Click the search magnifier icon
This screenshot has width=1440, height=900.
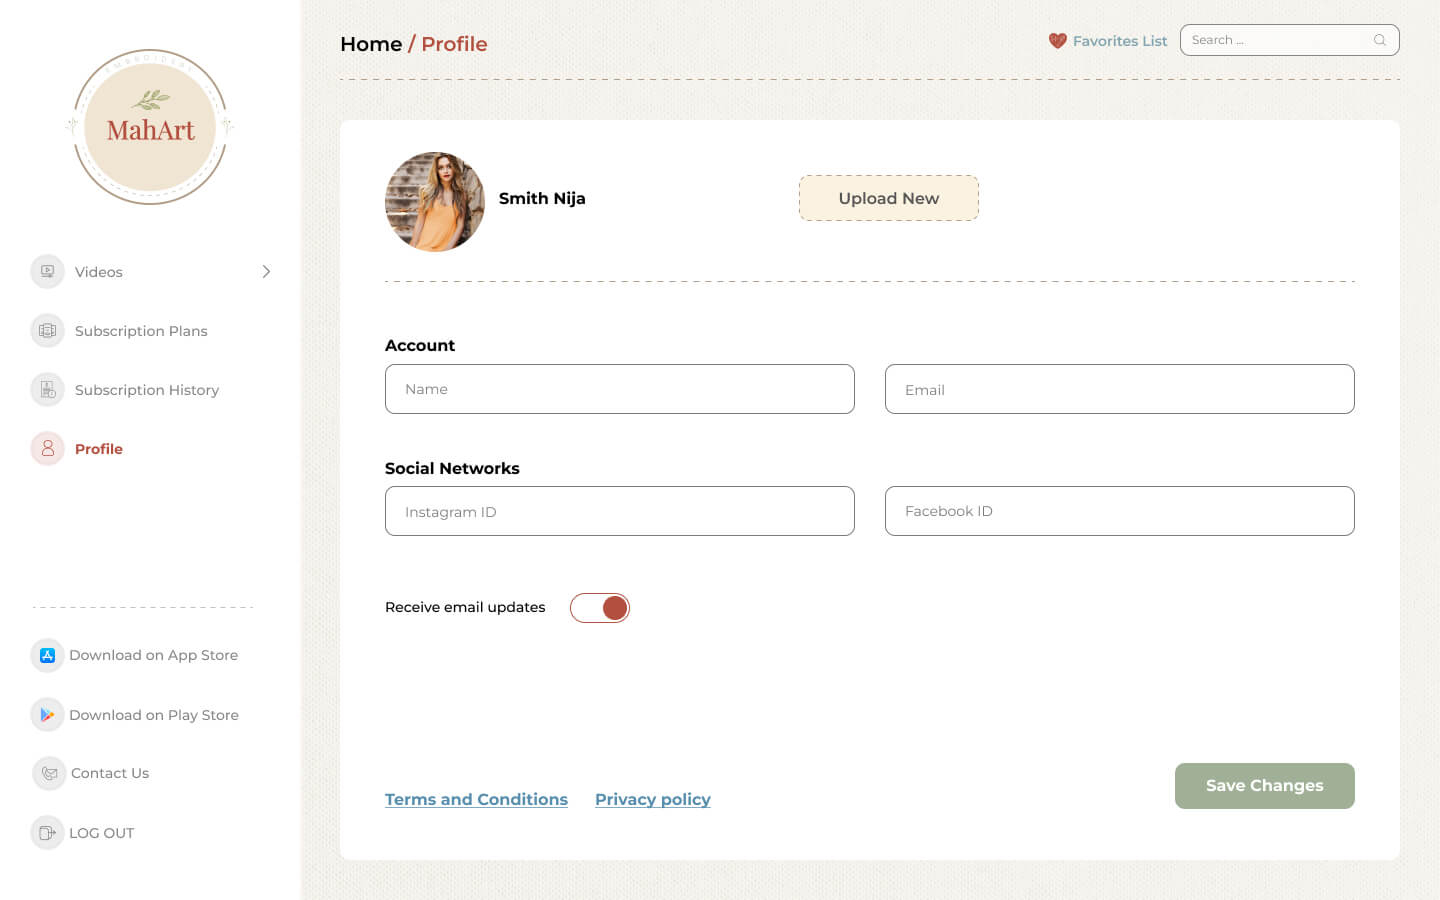click(x=1380, y=40)
